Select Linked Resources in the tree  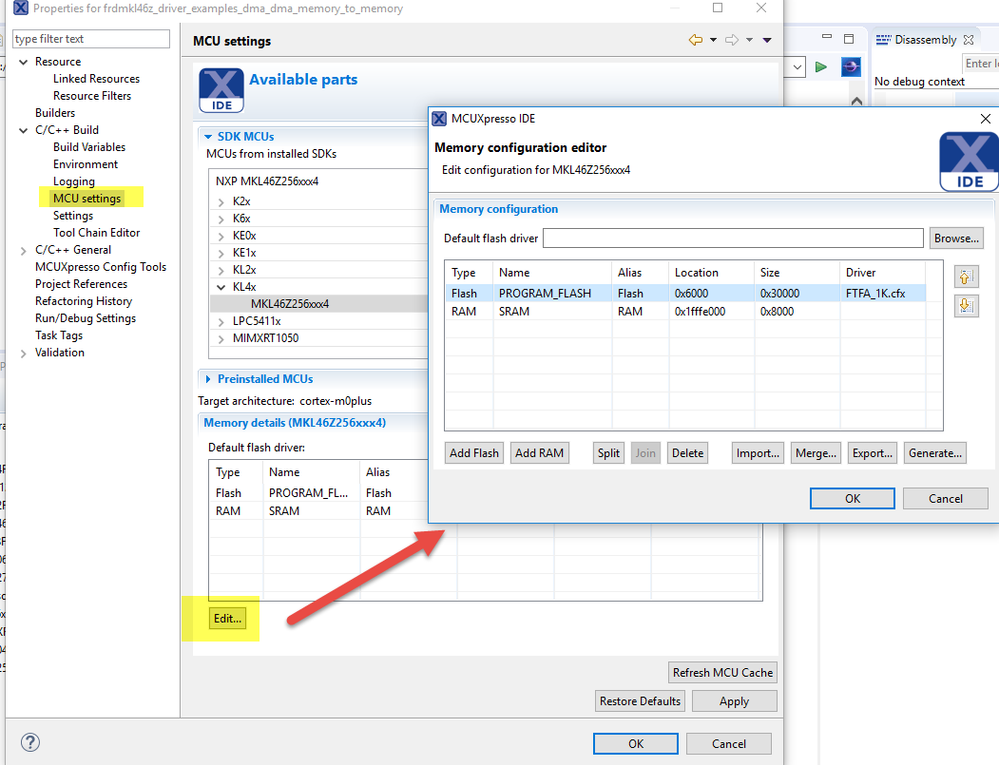click(96, 78)
